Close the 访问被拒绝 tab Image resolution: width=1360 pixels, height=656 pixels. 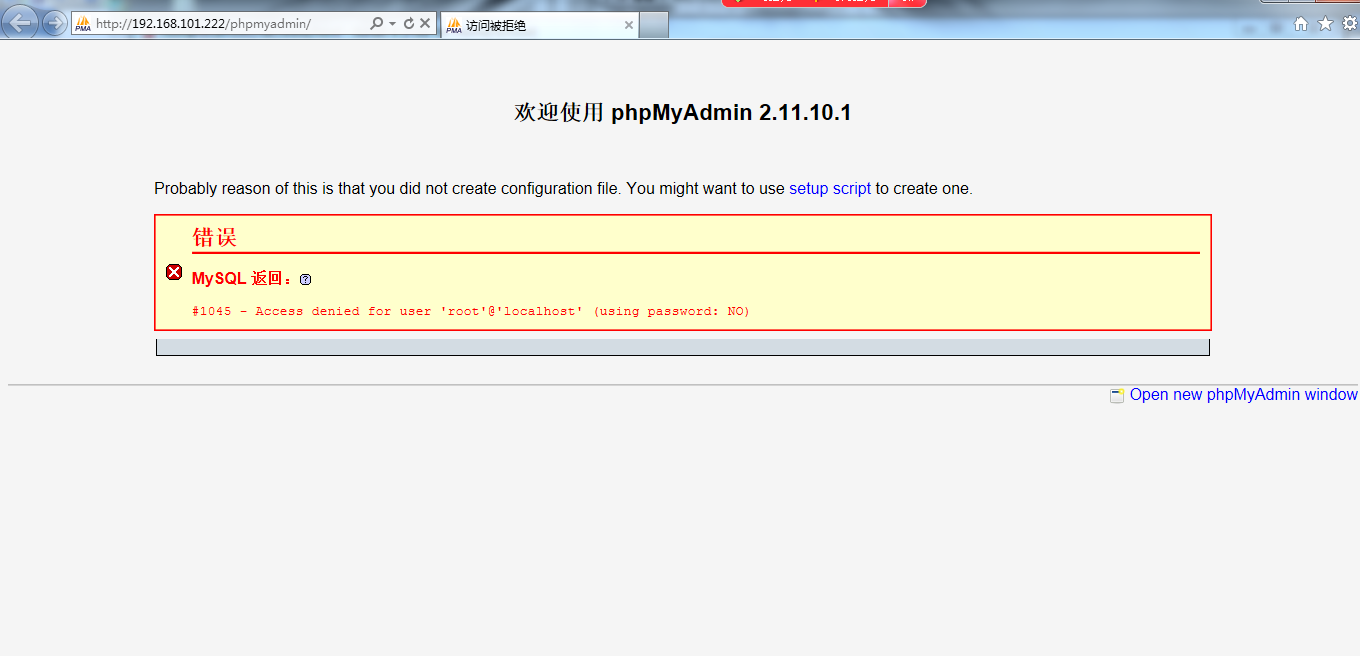click(628, 25)
